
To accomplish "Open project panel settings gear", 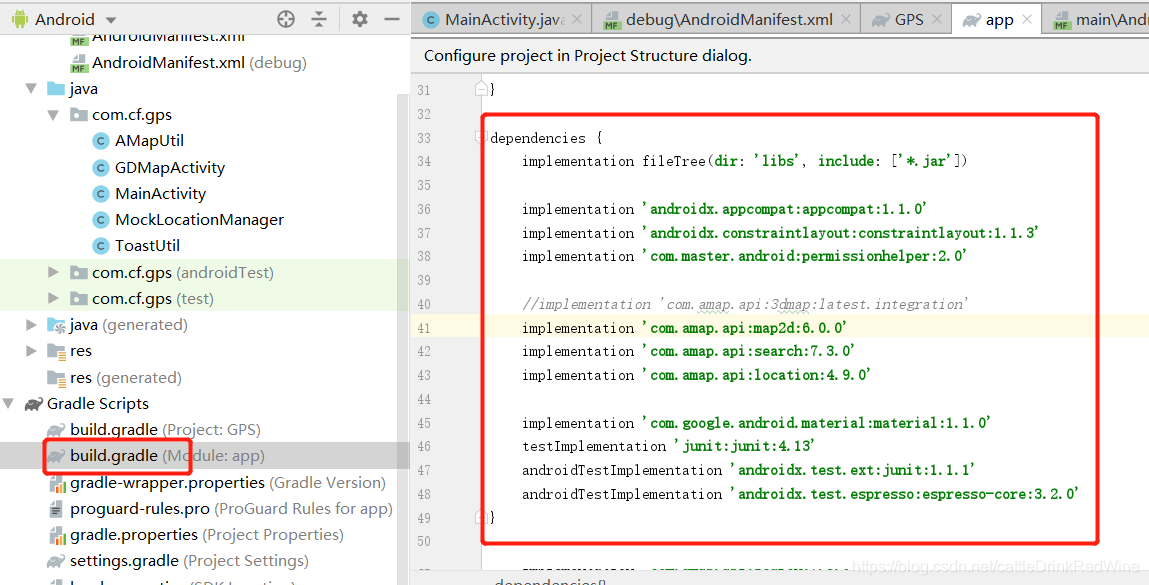I will [x=359, y=19].
